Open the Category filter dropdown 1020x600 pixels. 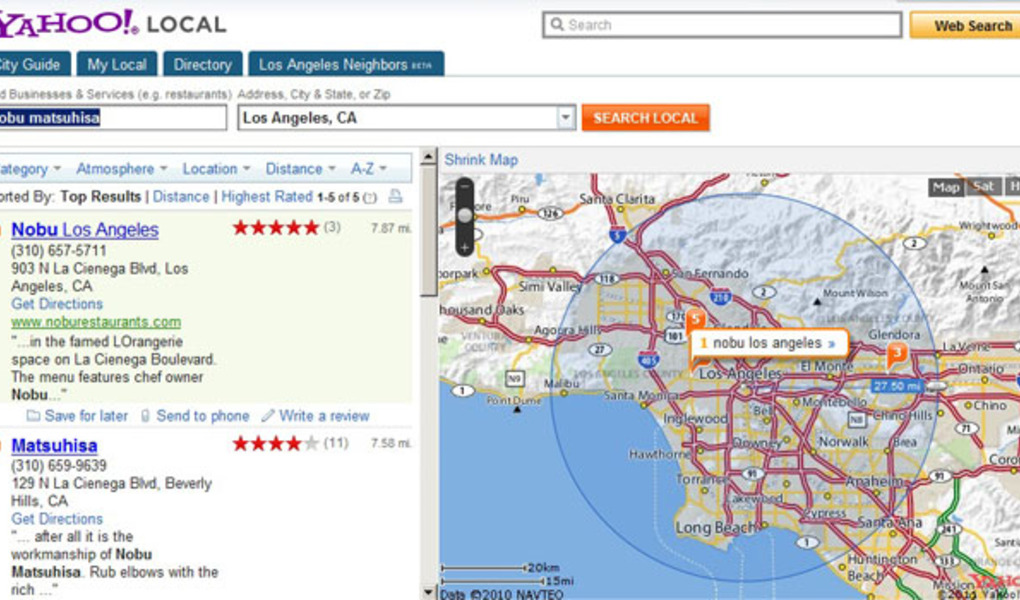point(31,169)
